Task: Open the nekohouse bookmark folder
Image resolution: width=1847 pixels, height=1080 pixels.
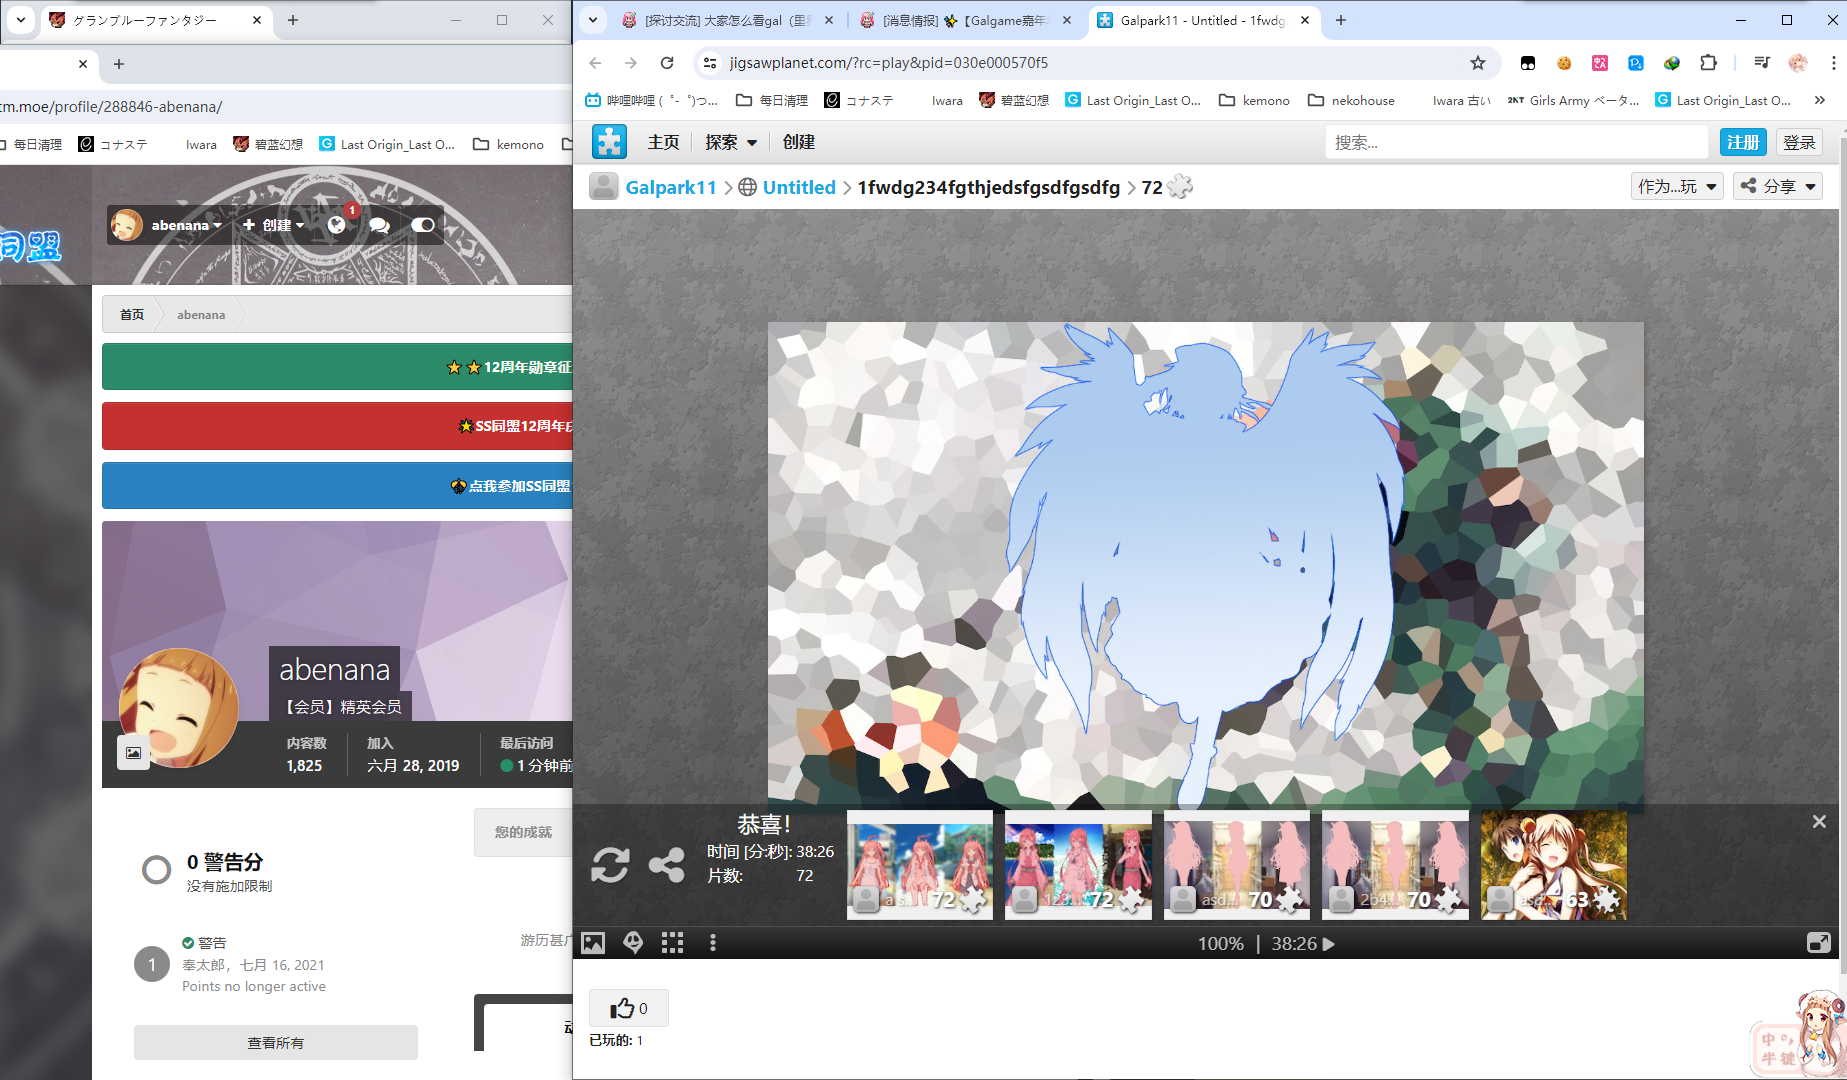Action: (1351, 100)
